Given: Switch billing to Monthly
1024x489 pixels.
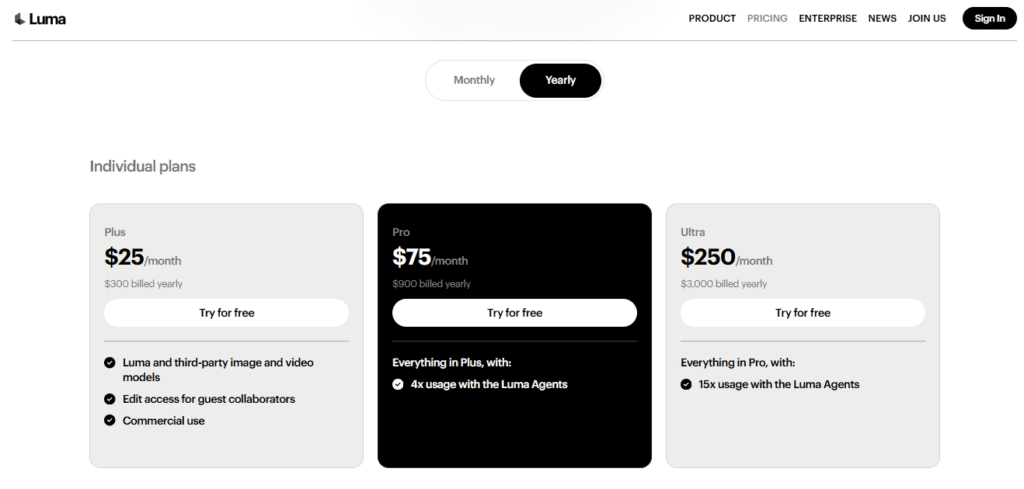Looking at the screenshot, I should [x=474, y=80].
